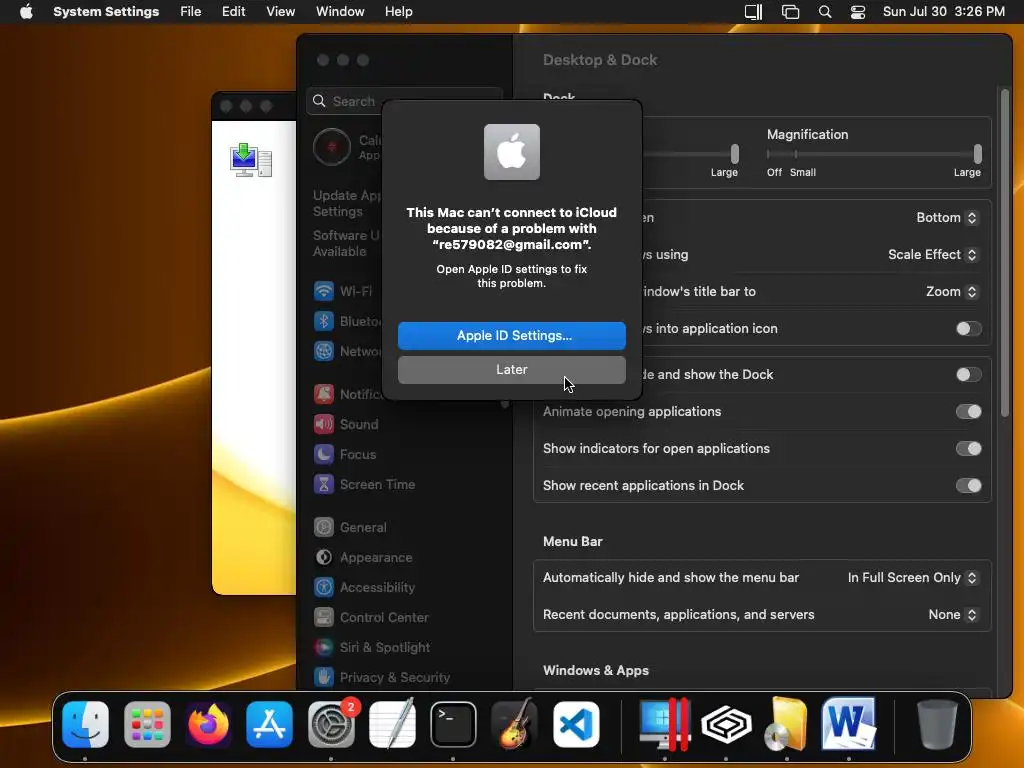Select Appearance in settings sidebar
1024x768 pixels.
pos(363,557)
